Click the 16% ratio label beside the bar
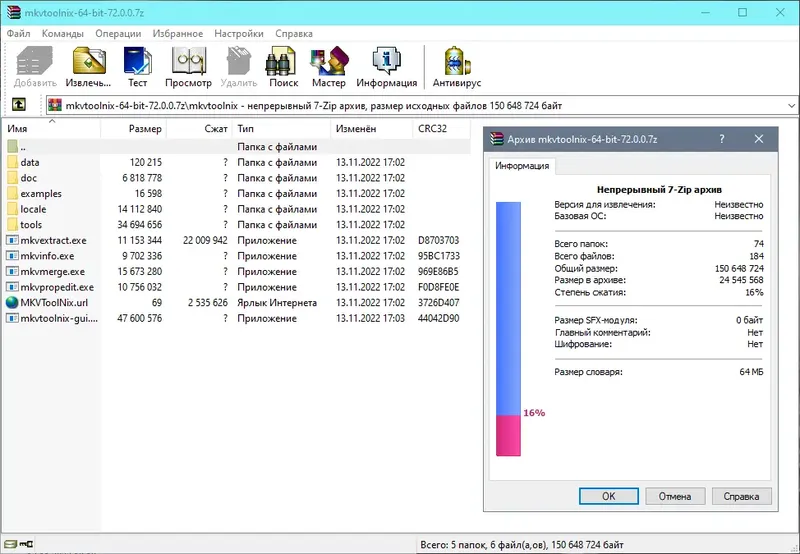 534,413
